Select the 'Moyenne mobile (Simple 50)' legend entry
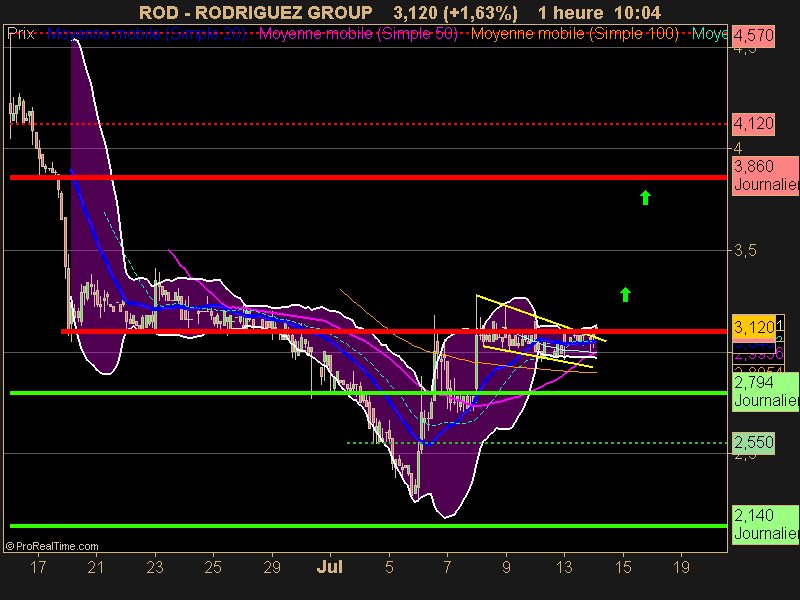This screenshot has width=800, height=600. point(359,34)
